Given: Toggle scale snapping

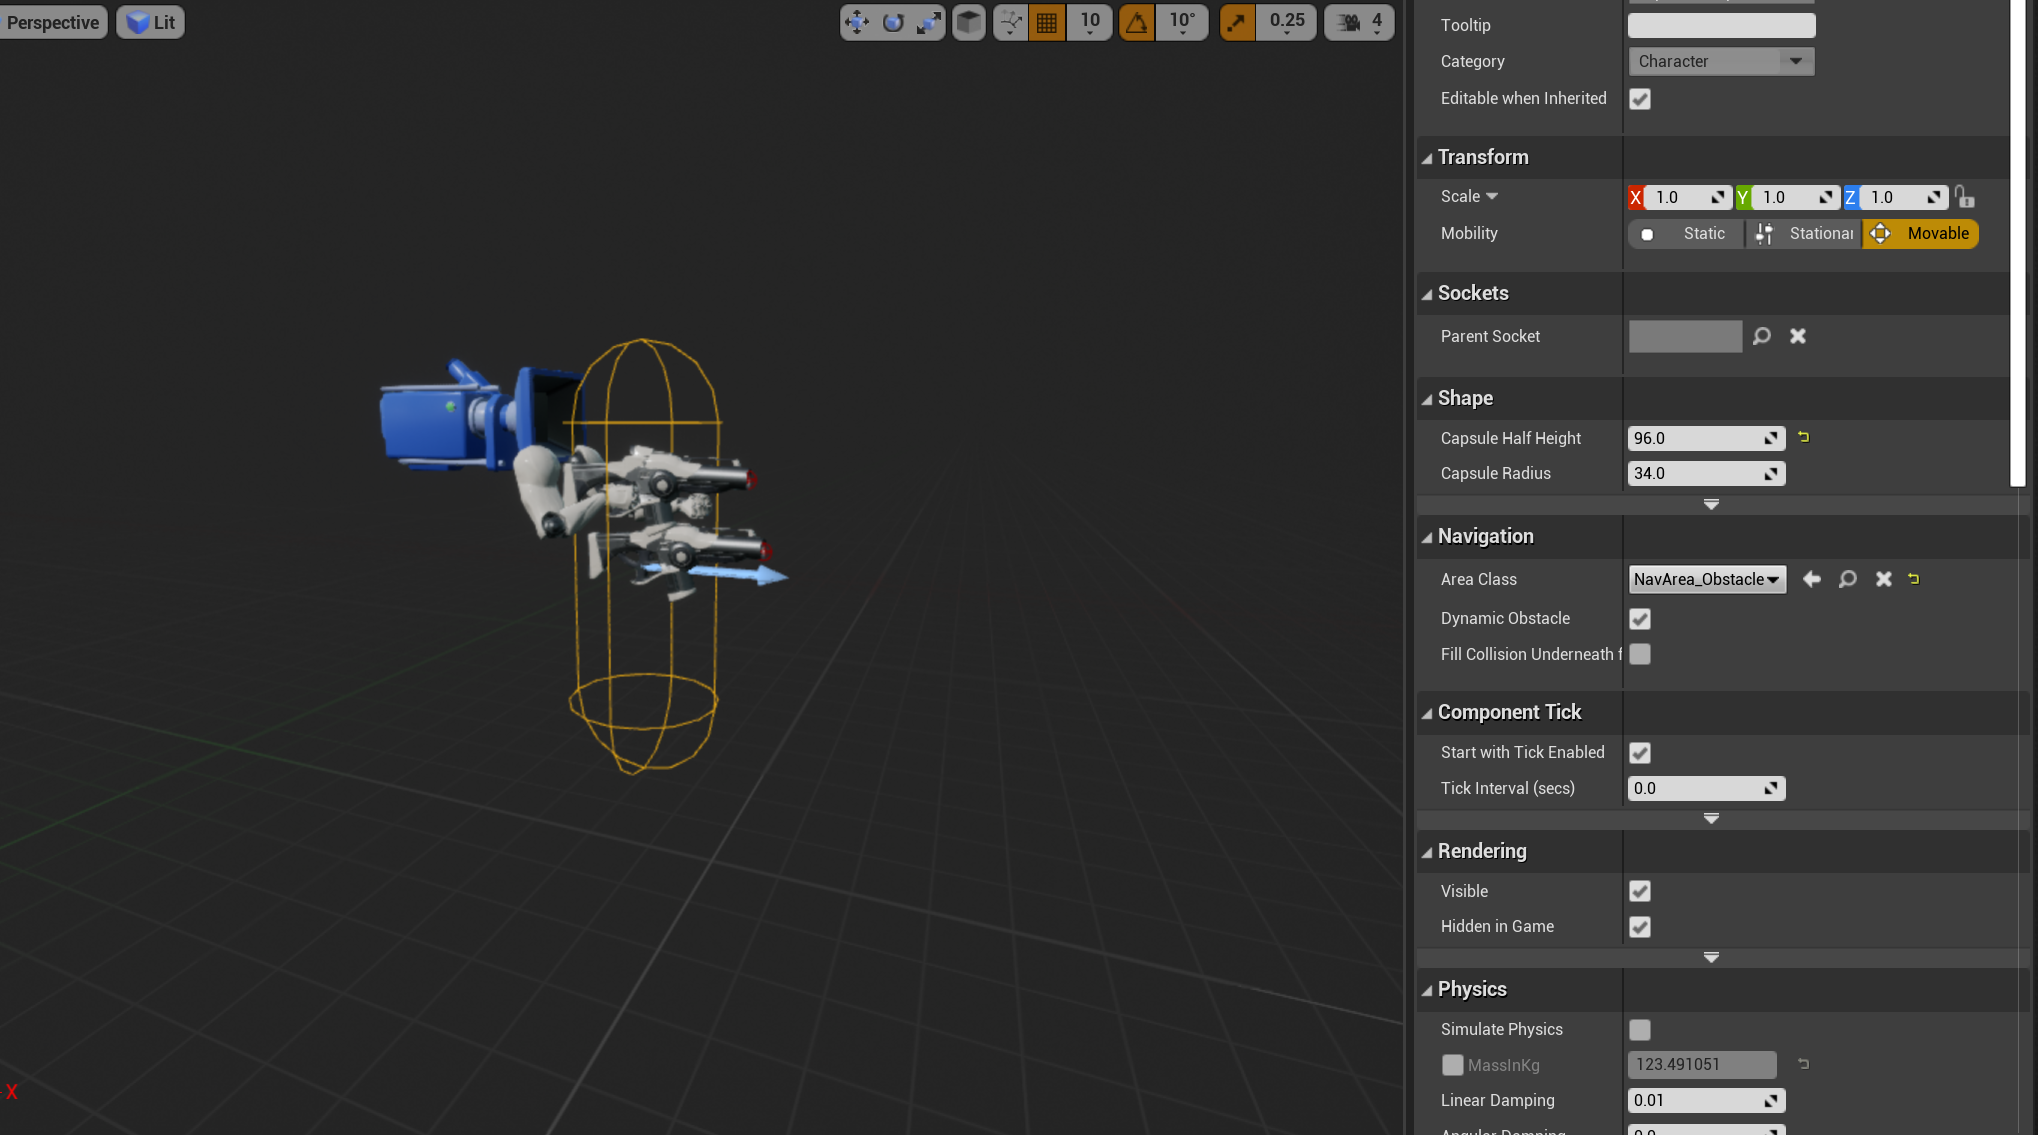Looking at the screenshot, I should 1236,21.
